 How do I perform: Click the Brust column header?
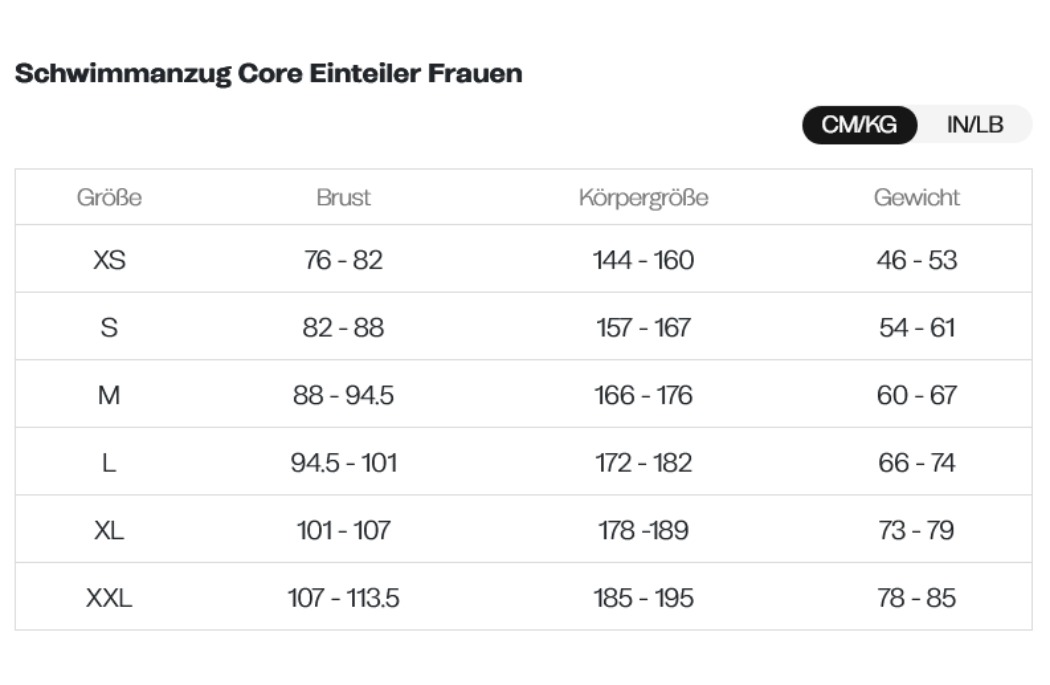[x=344, y=198]
